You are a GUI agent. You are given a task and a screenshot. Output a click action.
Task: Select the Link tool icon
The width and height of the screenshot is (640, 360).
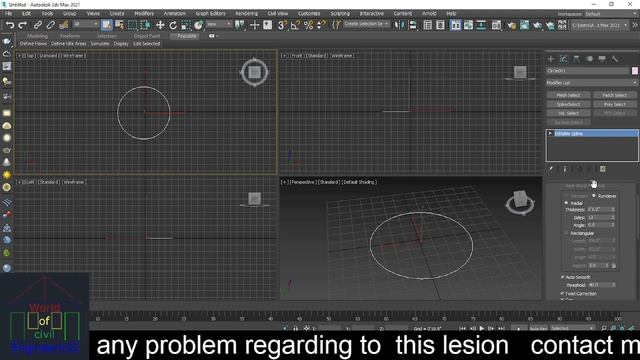click(x=38, y=25)
